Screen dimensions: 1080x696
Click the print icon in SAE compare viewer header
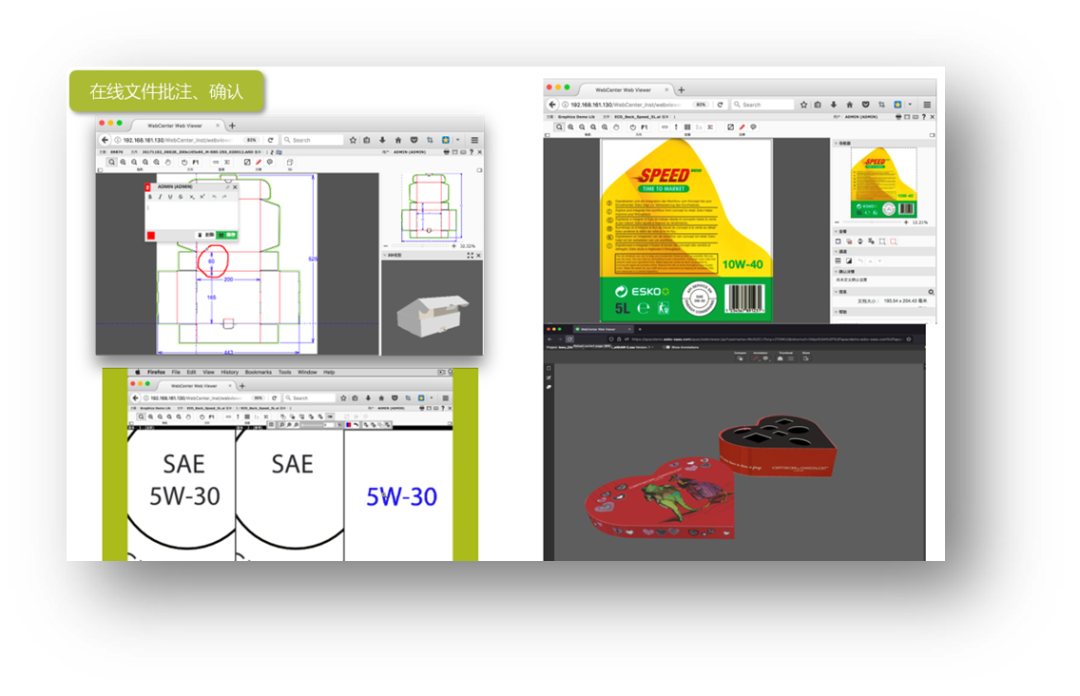pyautogui.click(x=422, y=408)
